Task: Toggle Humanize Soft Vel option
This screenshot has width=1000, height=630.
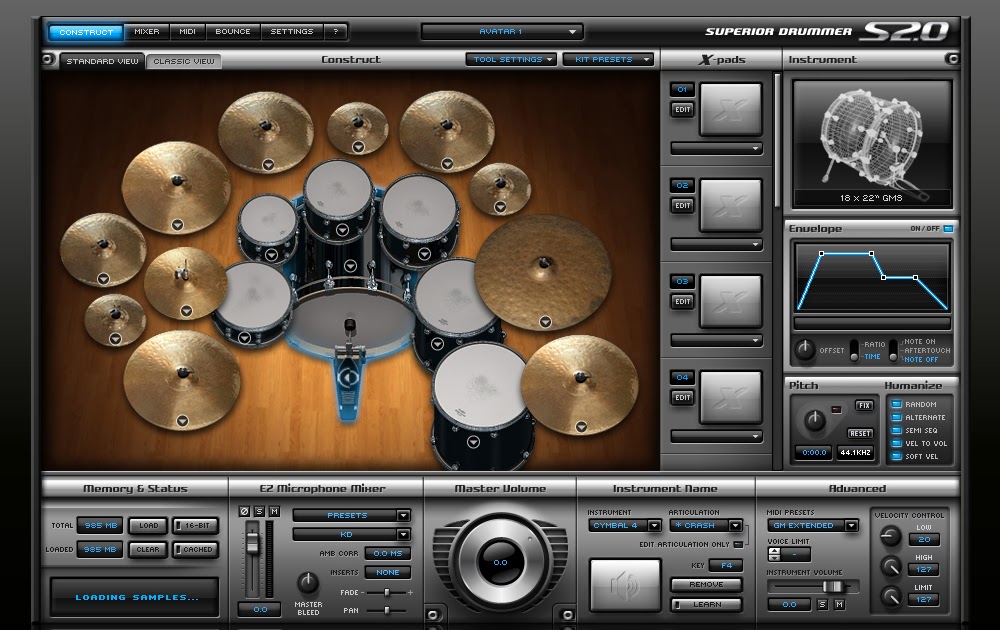Action: click(896, 457)
